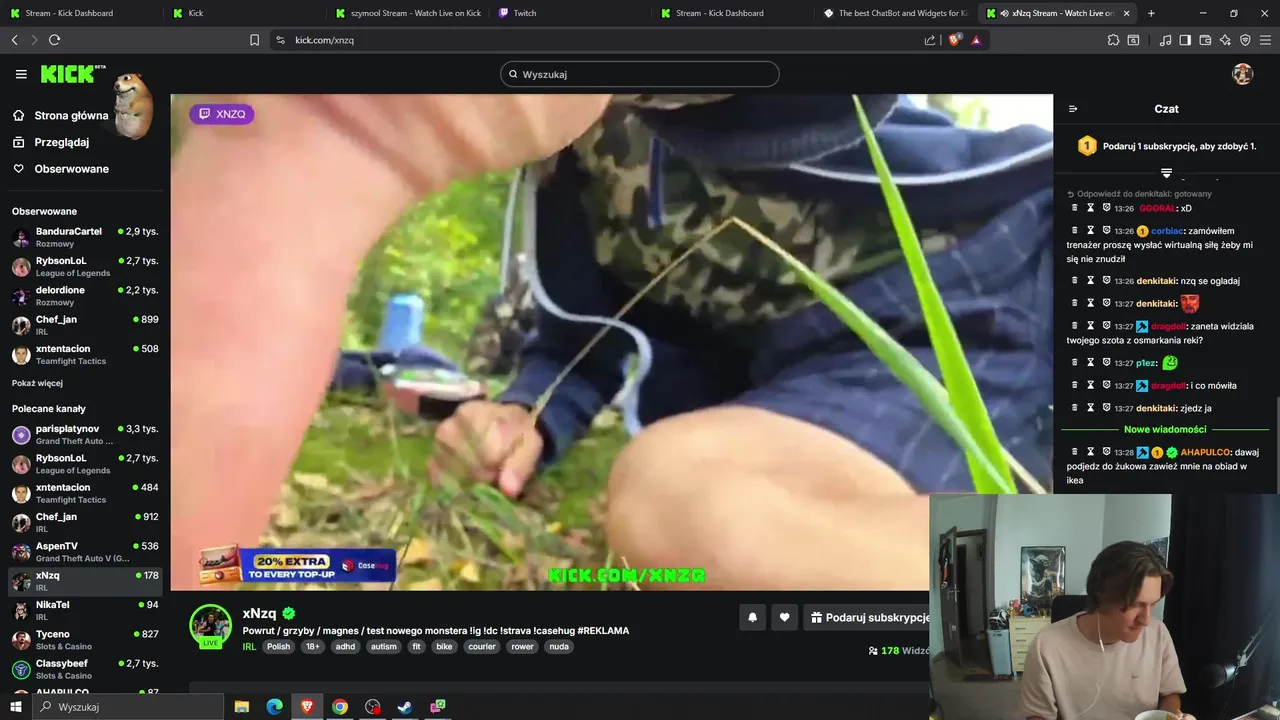
Task: Open AHAPULCO's username in chat
Action: [x=1205, y=452]
